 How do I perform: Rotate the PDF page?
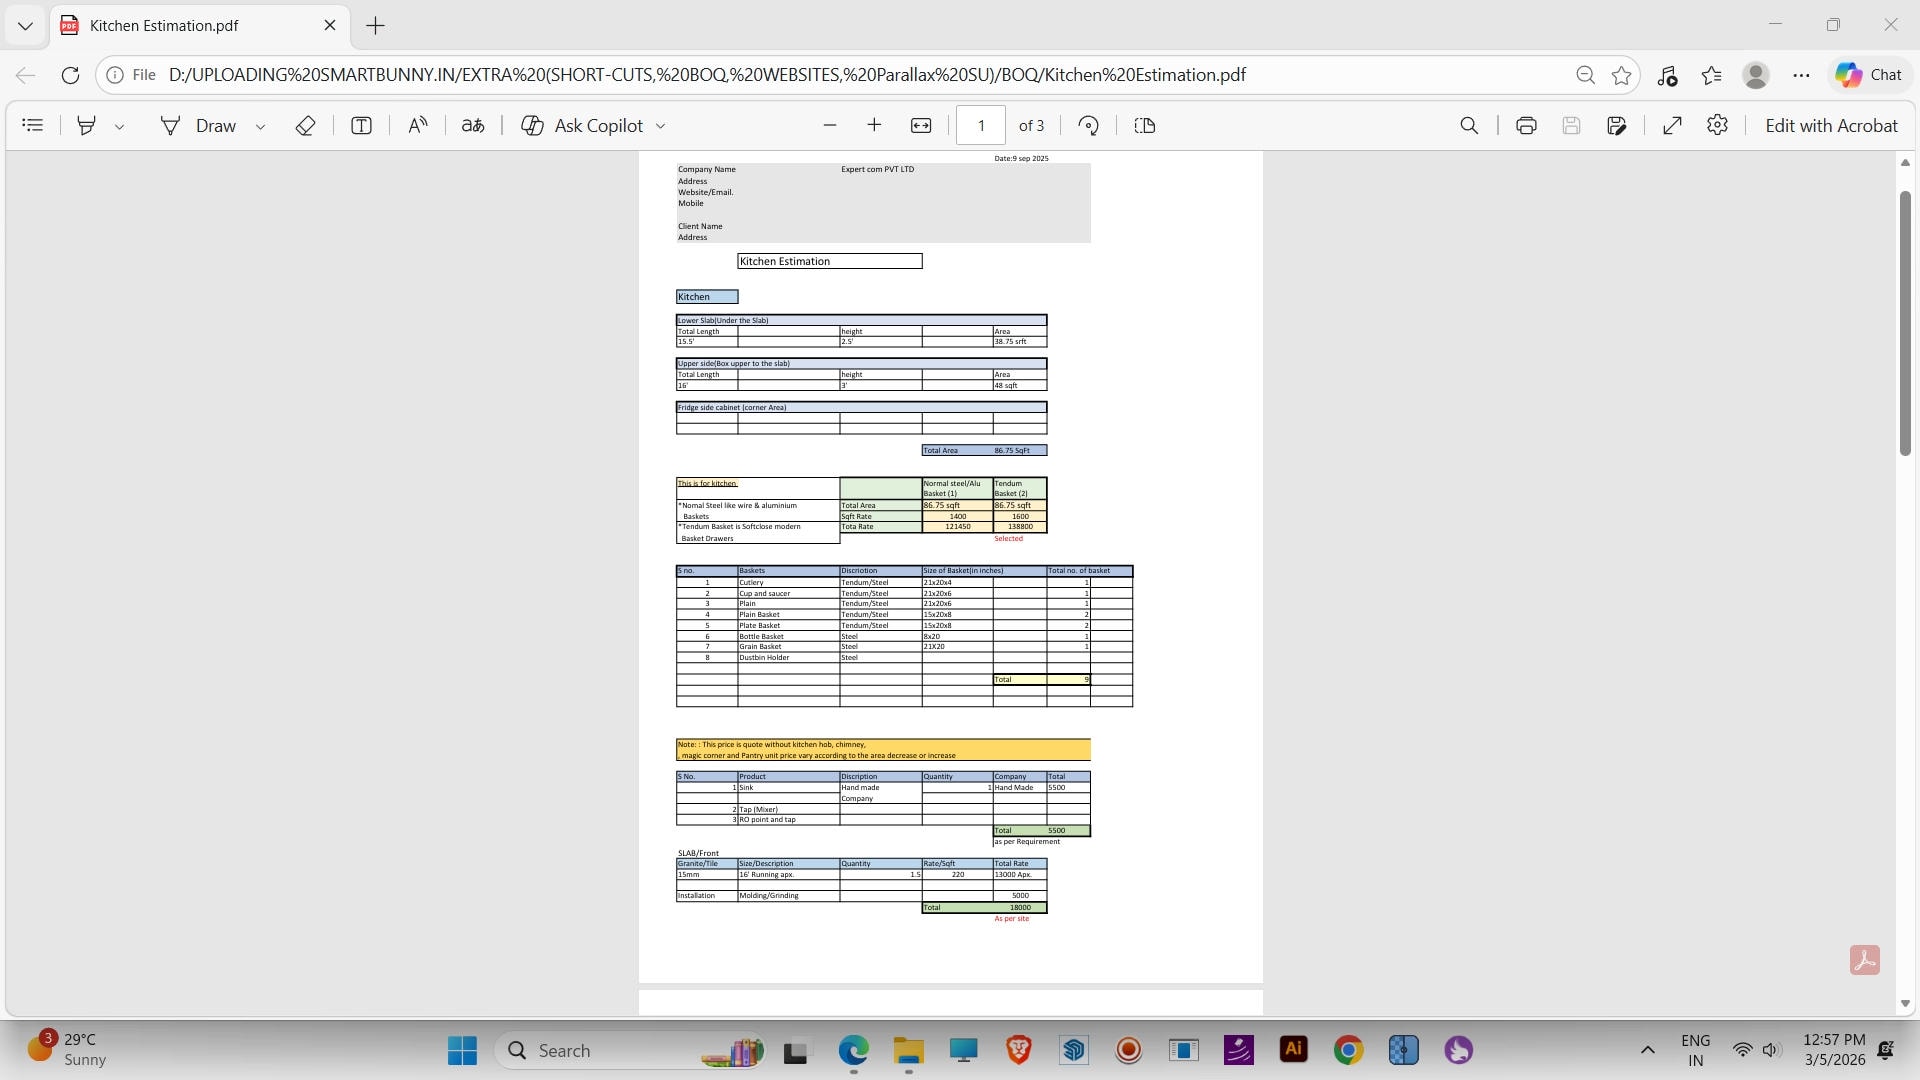click(1089, 125)
